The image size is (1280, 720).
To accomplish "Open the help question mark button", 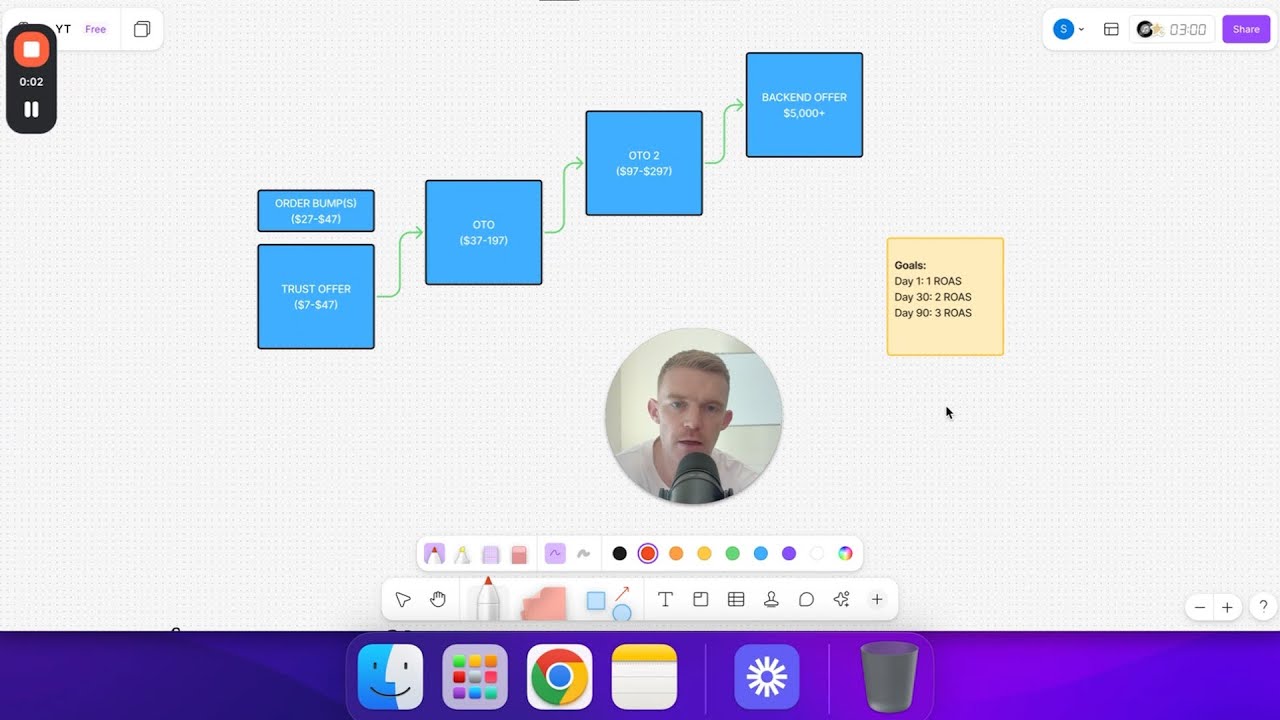I will pos(1264,606).
